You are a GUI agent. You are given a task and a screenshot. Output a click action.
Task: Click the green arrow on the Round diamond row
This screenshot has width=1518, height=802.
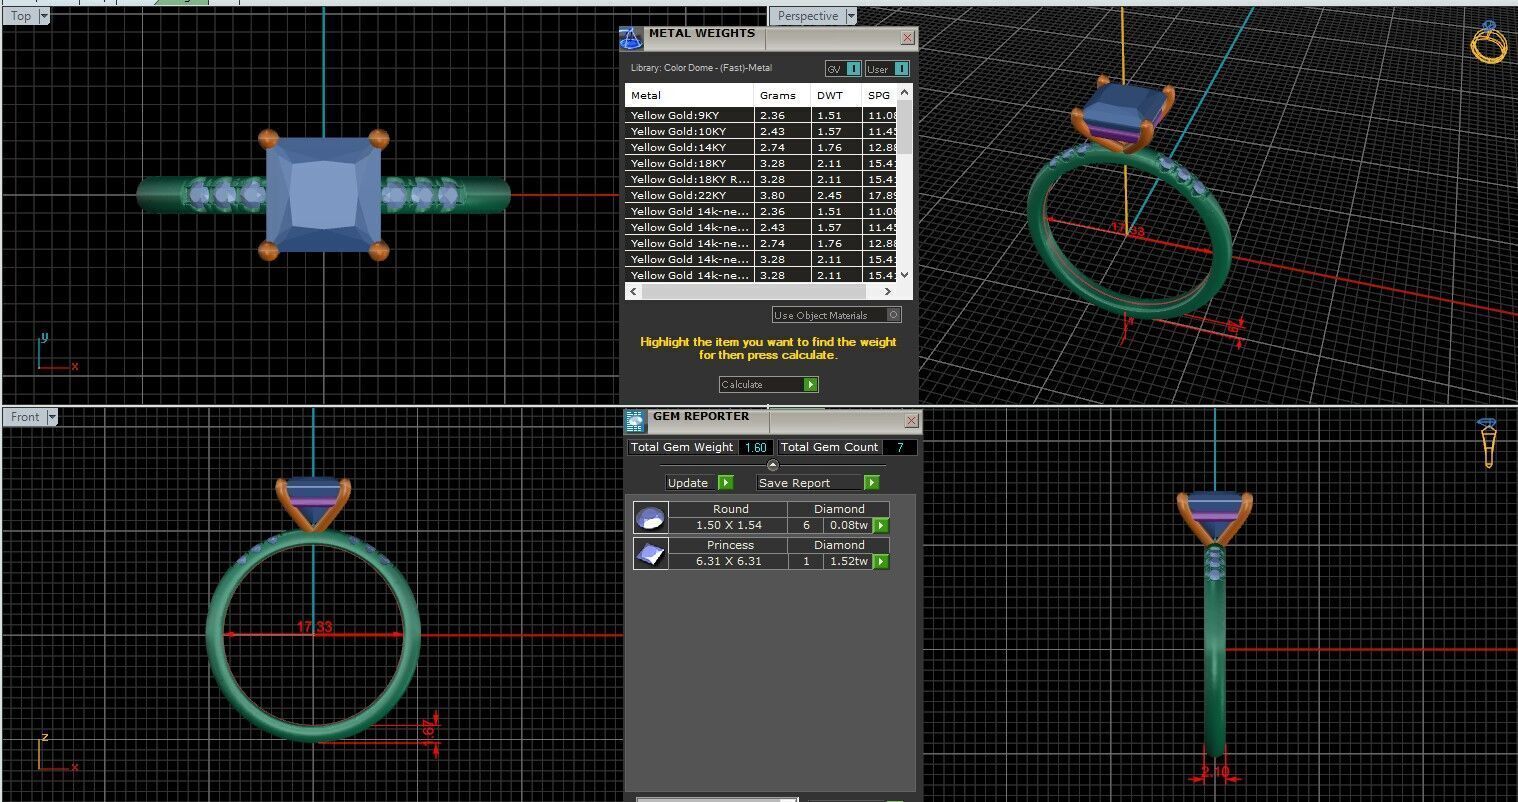pyautogui.click(x=881, y=525)
